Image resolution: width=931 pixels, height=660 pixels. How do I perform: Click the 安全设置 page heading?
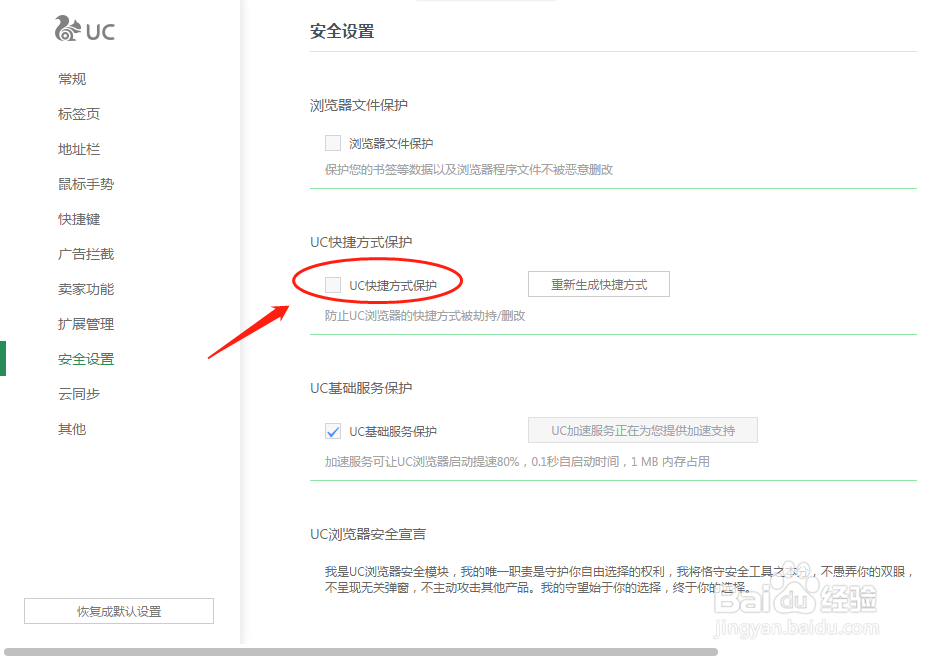click(342, 31)
